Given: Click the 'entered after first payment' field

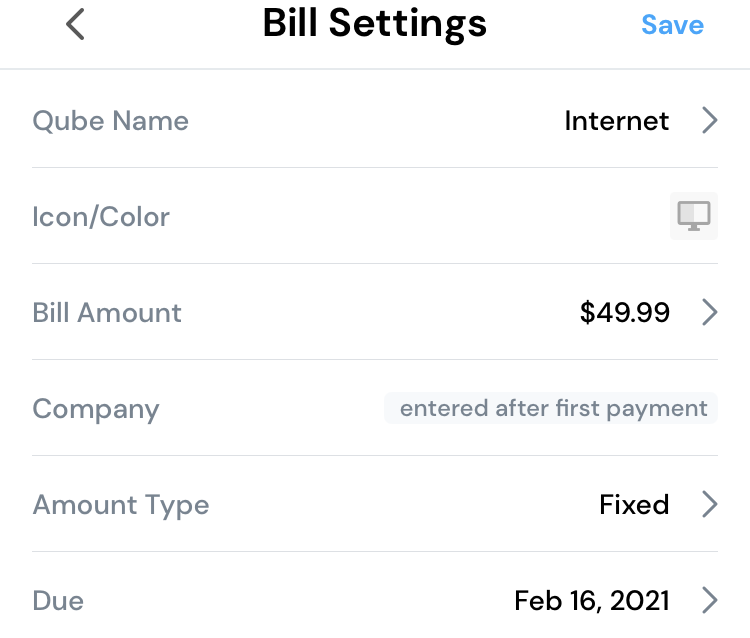Looking at the screenshot, I should pyautogui.click(x=552, y=408).
